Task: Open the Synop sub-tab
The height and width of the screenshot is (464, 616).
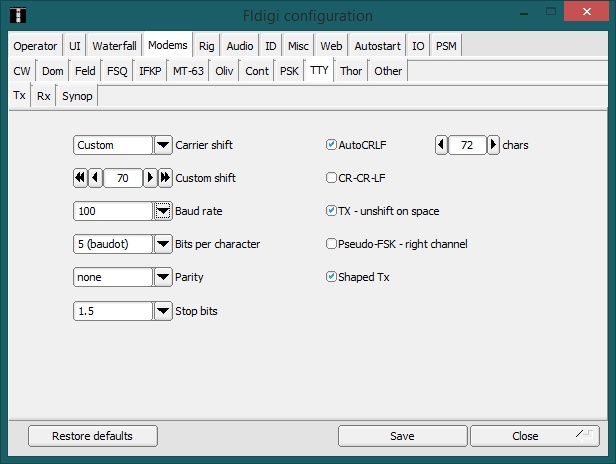Action: click(x=77, y=96)
